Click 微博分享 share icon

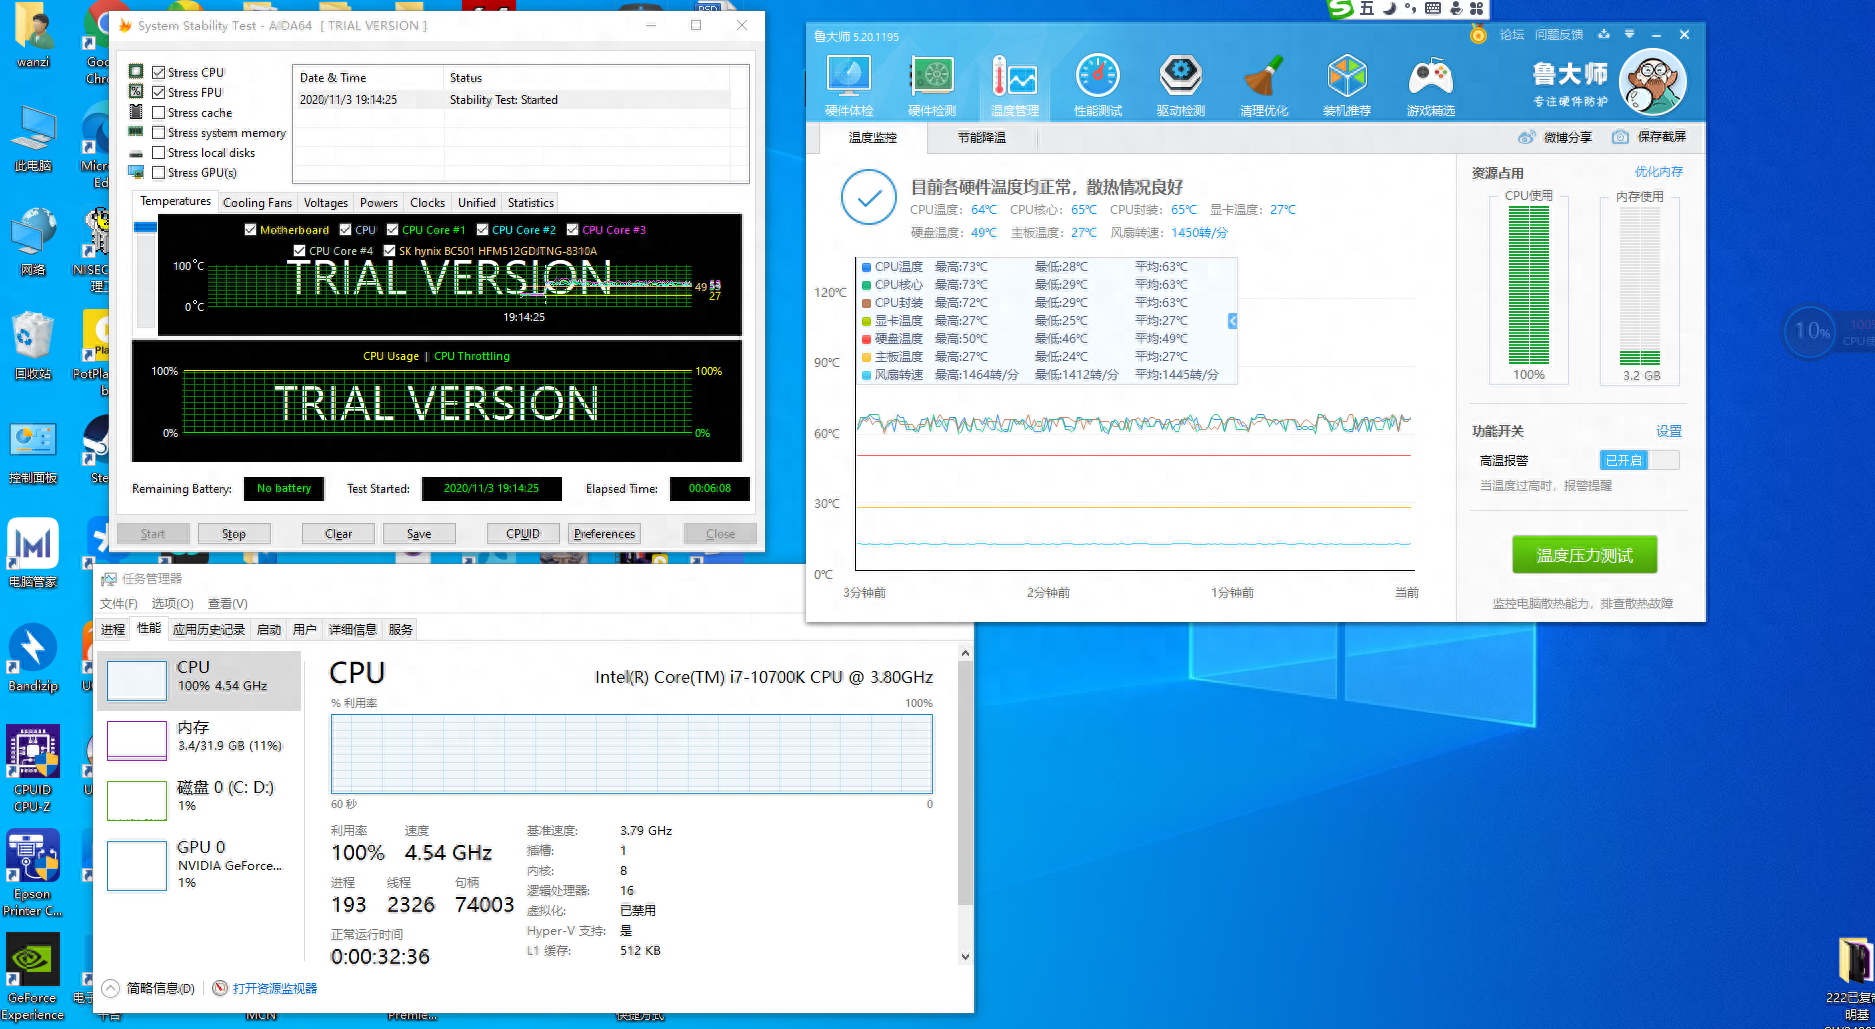pos(1526,137)
